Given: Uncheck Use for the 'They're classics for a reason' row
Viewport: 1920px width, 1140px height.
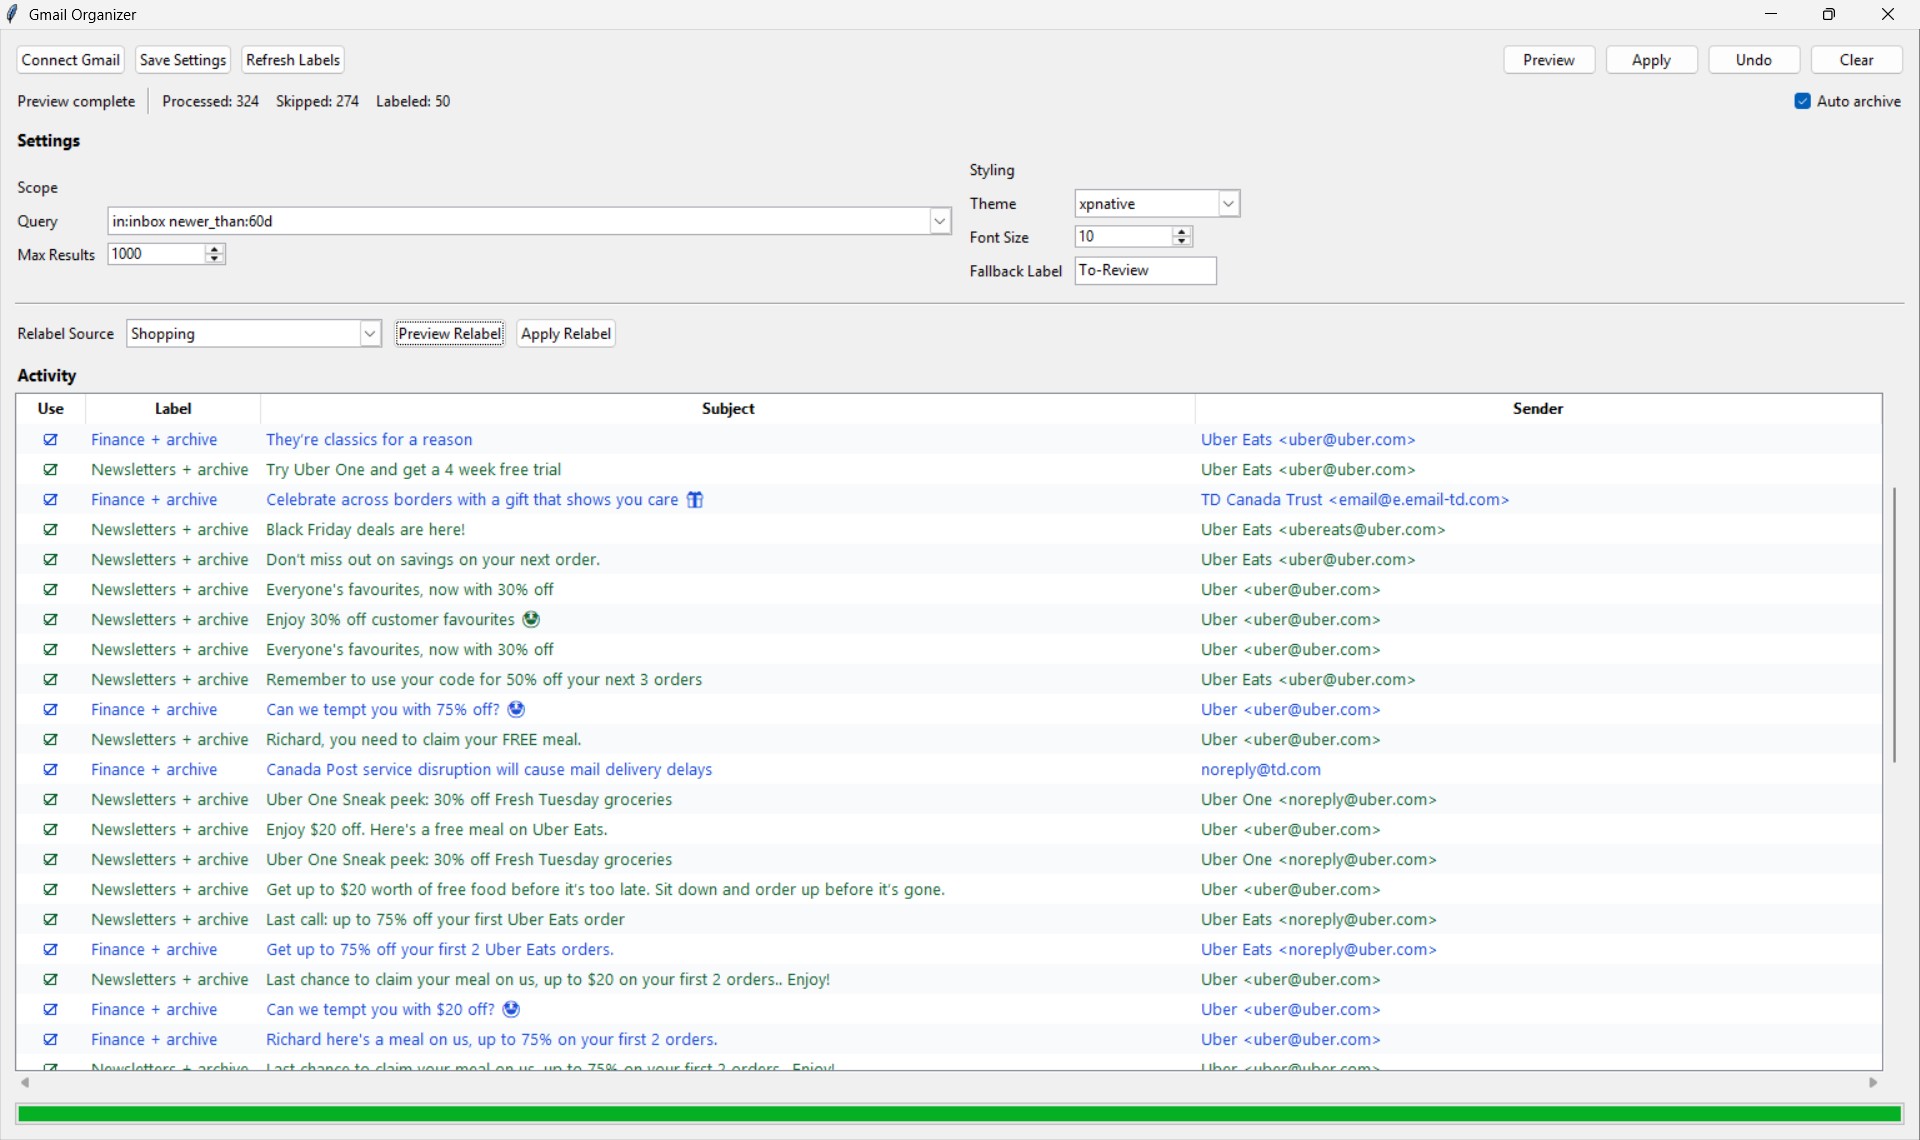Looking at the screenshot, I should pos(51,440).
